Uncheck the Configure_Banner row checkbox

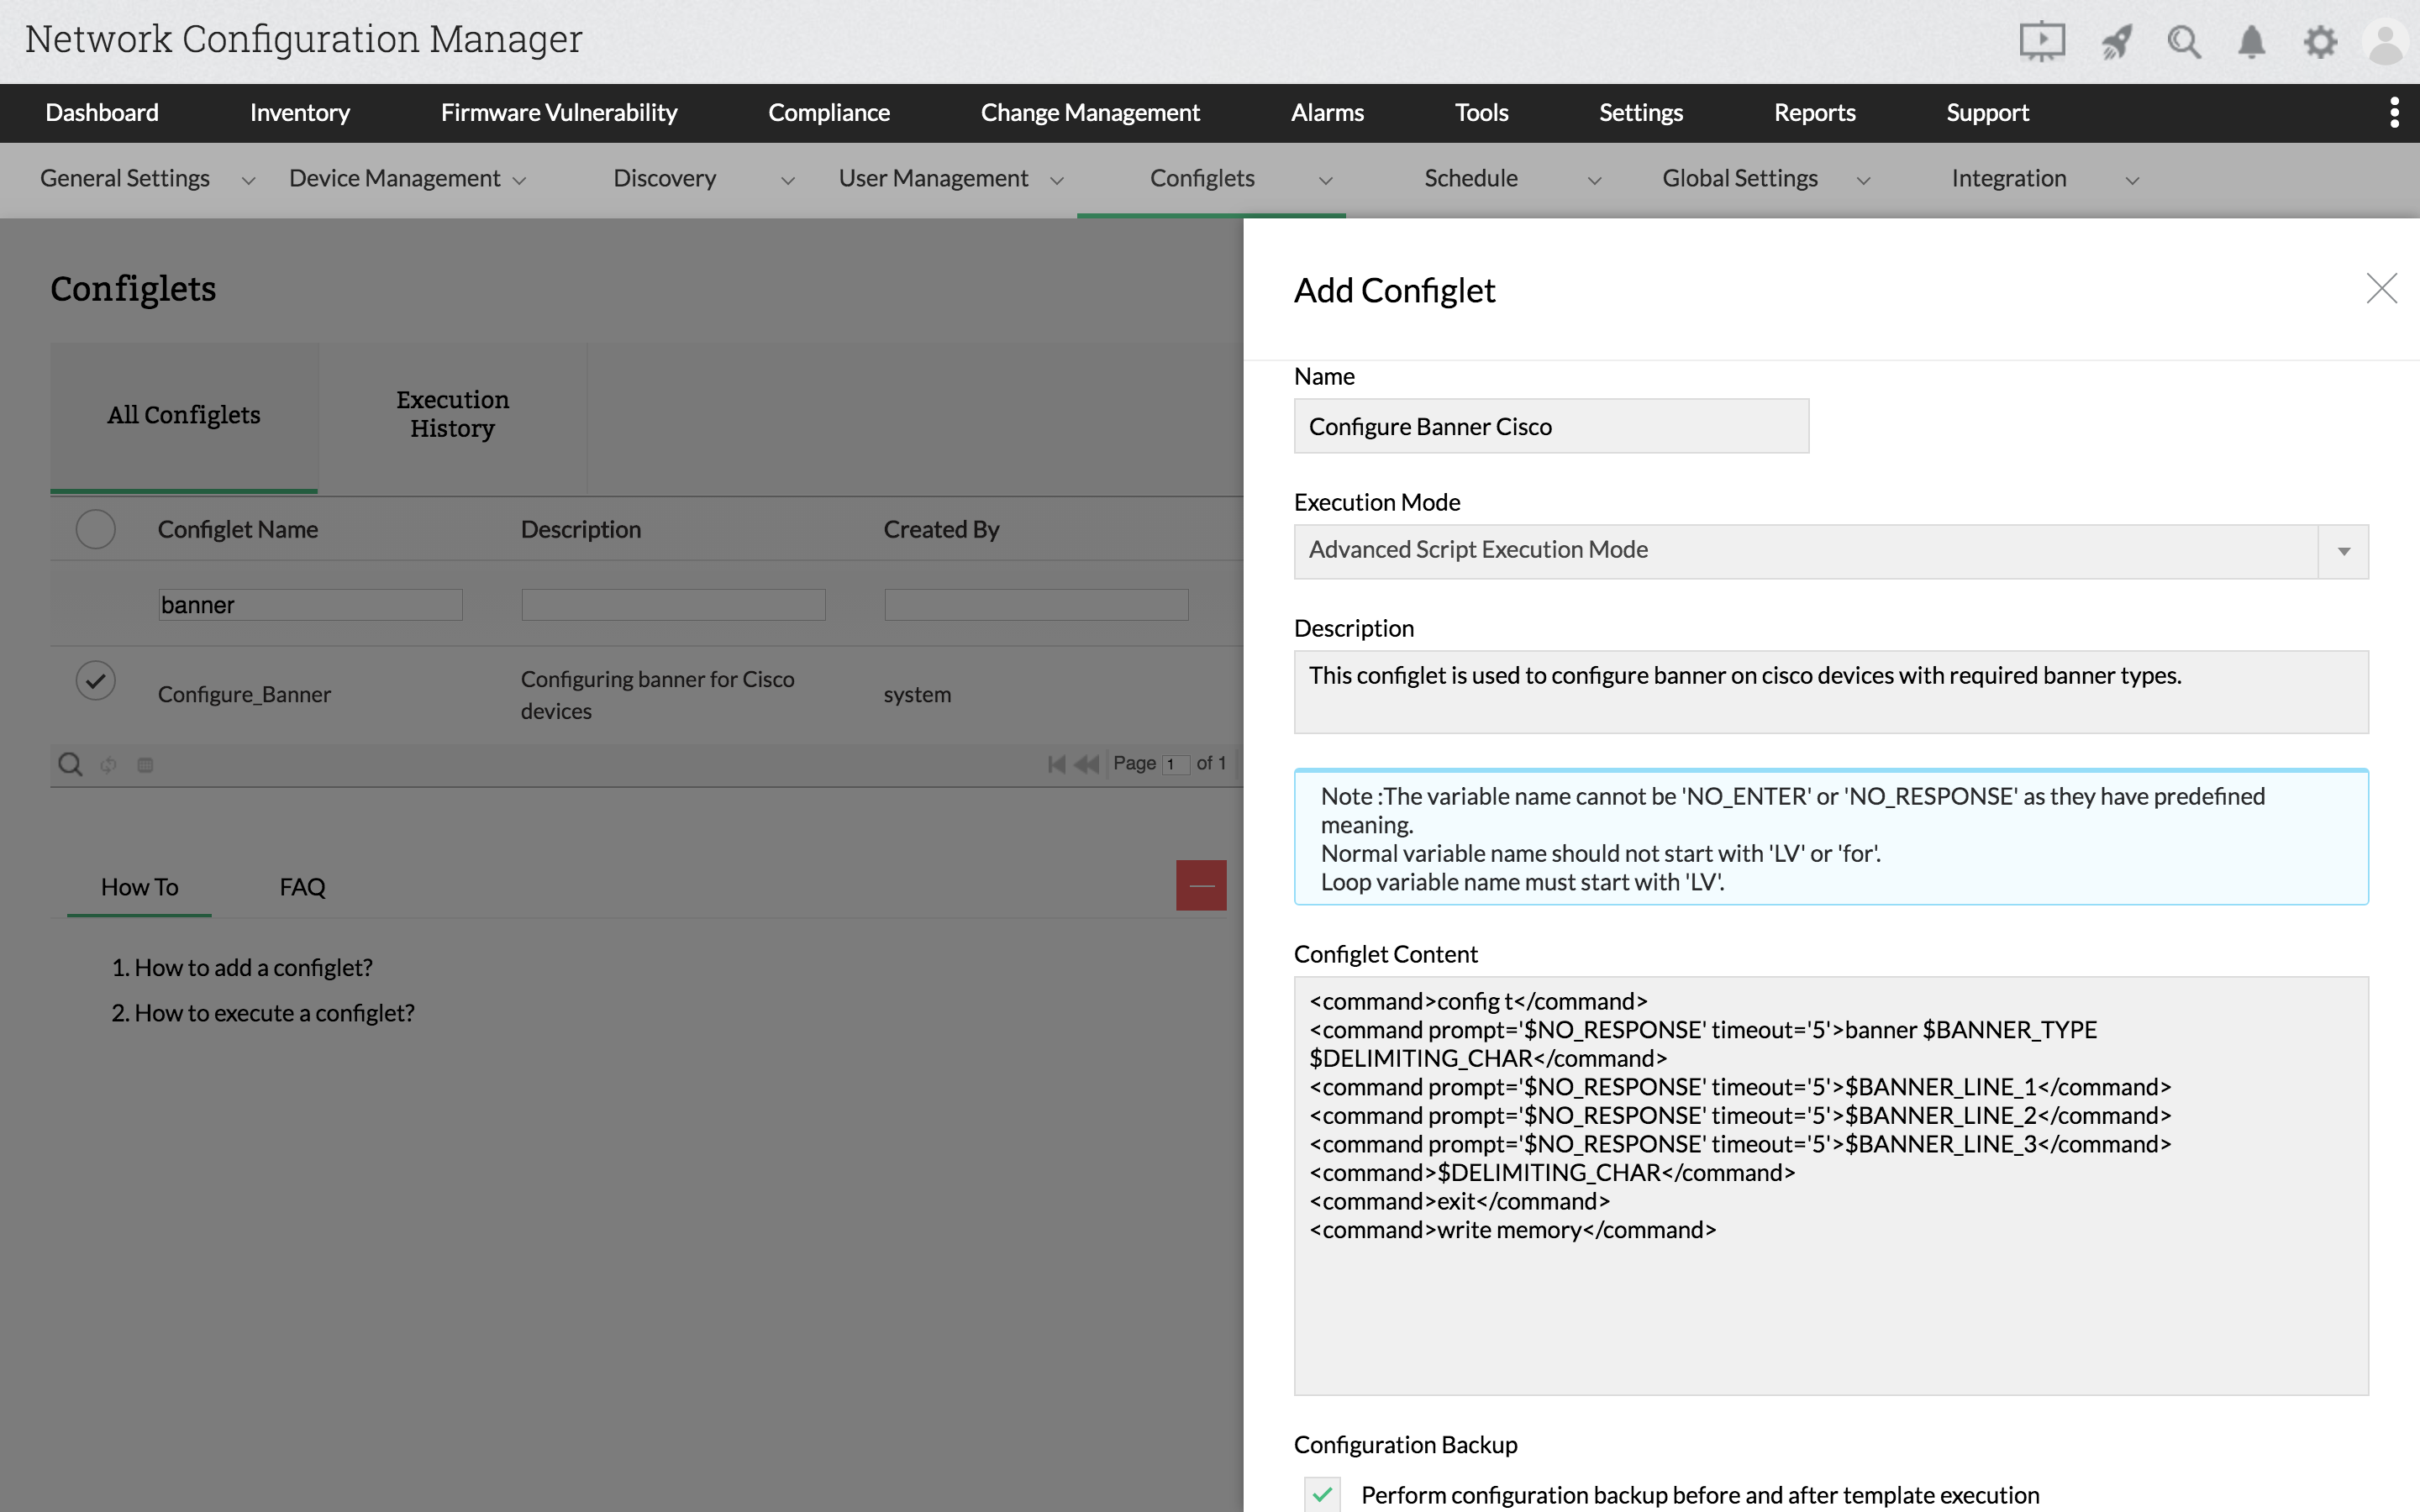point(96,681)
